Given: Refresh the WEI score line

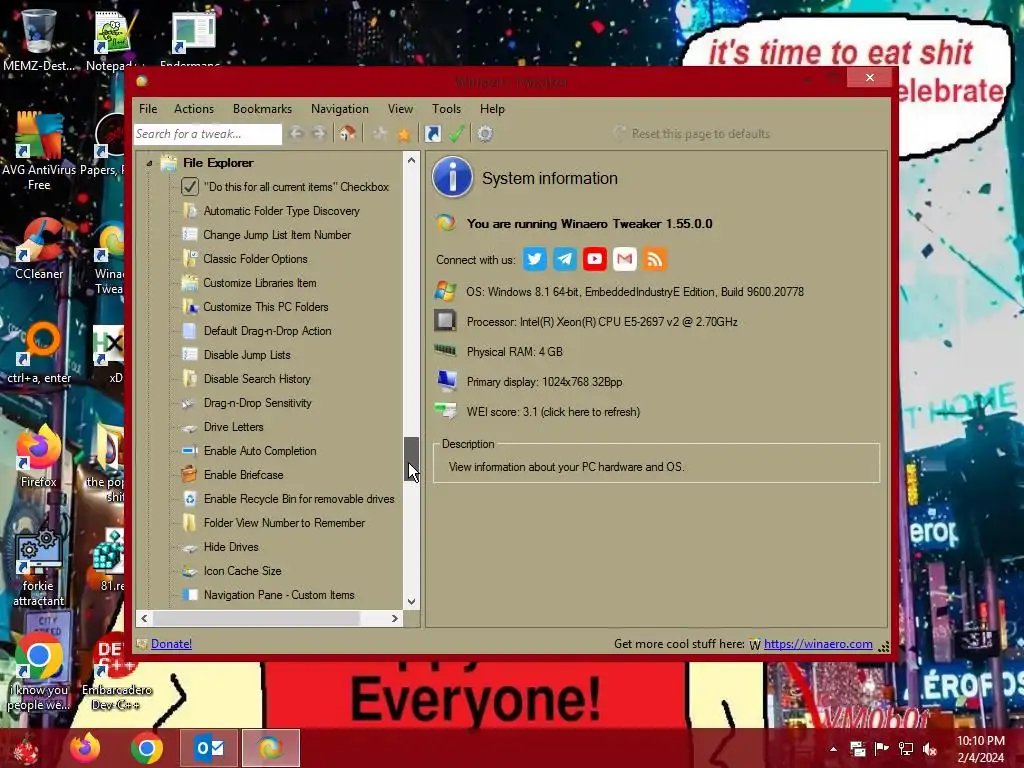Looking at the screenshot, I should tap(553, 412).
